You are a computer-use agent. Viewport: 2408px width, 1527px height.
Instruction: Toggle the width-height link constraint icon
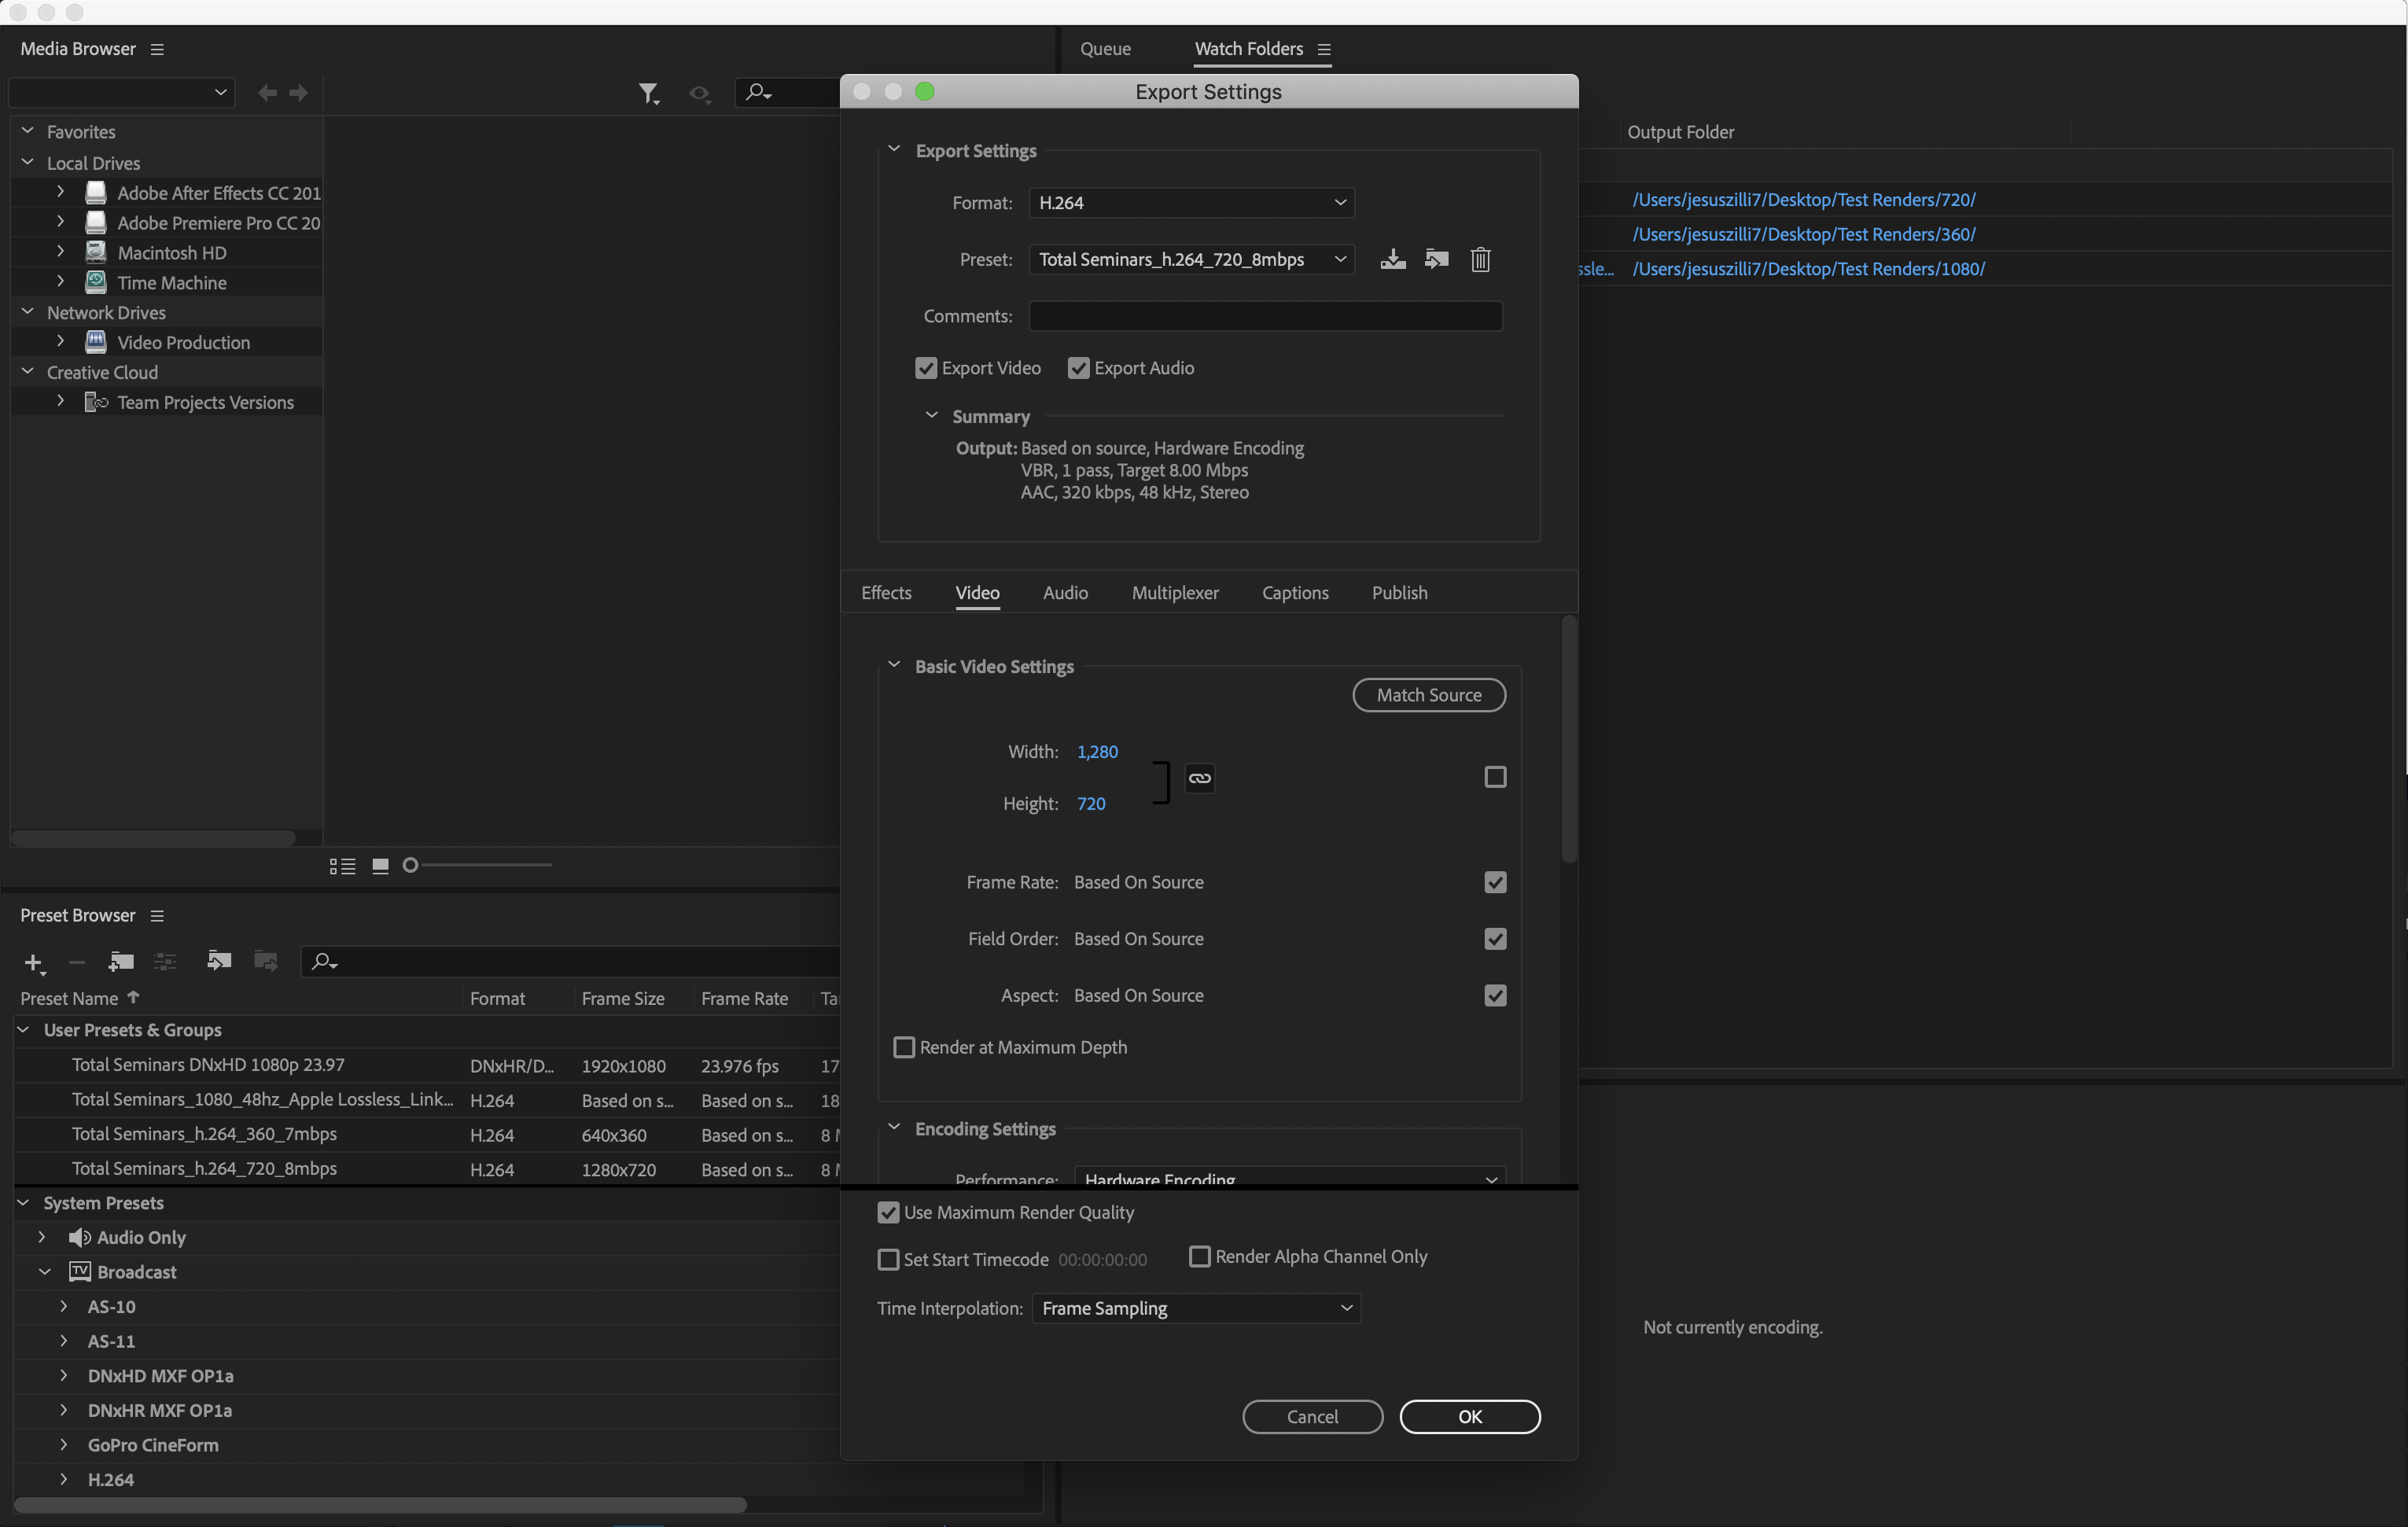1199,778
